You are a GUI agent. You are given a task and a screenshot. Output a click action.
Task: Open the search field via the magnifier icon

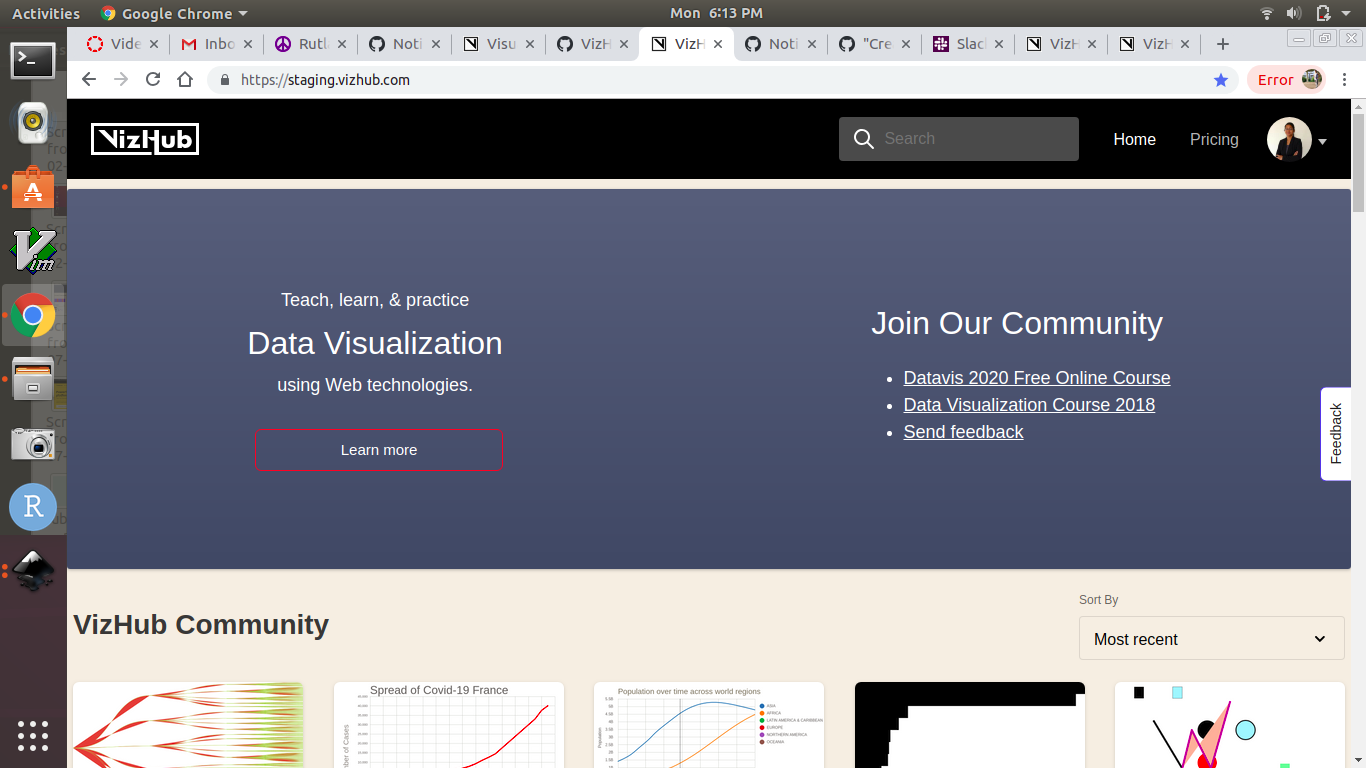click(x=863, y=138)
